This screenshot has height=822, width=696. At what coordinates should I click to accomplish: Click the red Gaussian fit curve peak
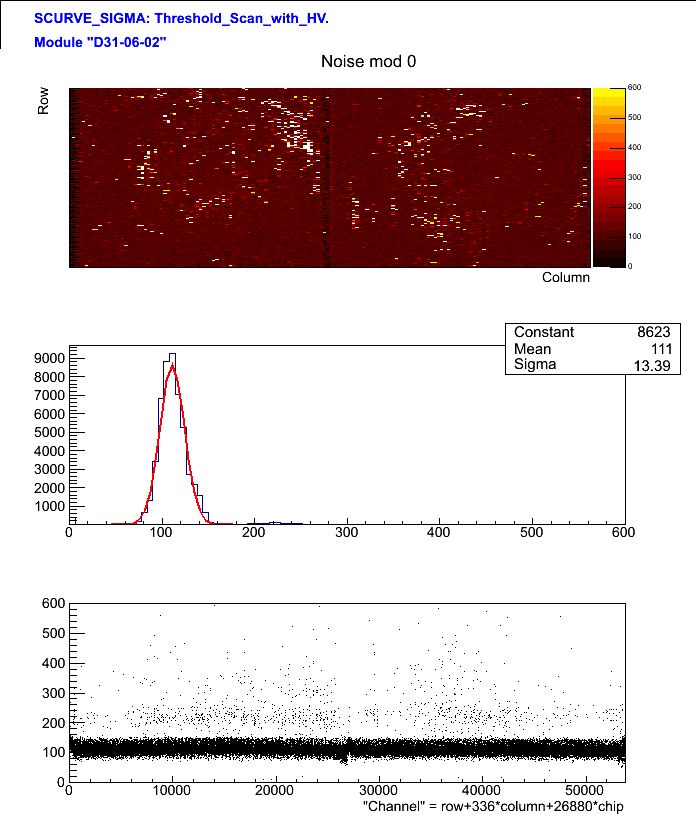coord(172,365)
